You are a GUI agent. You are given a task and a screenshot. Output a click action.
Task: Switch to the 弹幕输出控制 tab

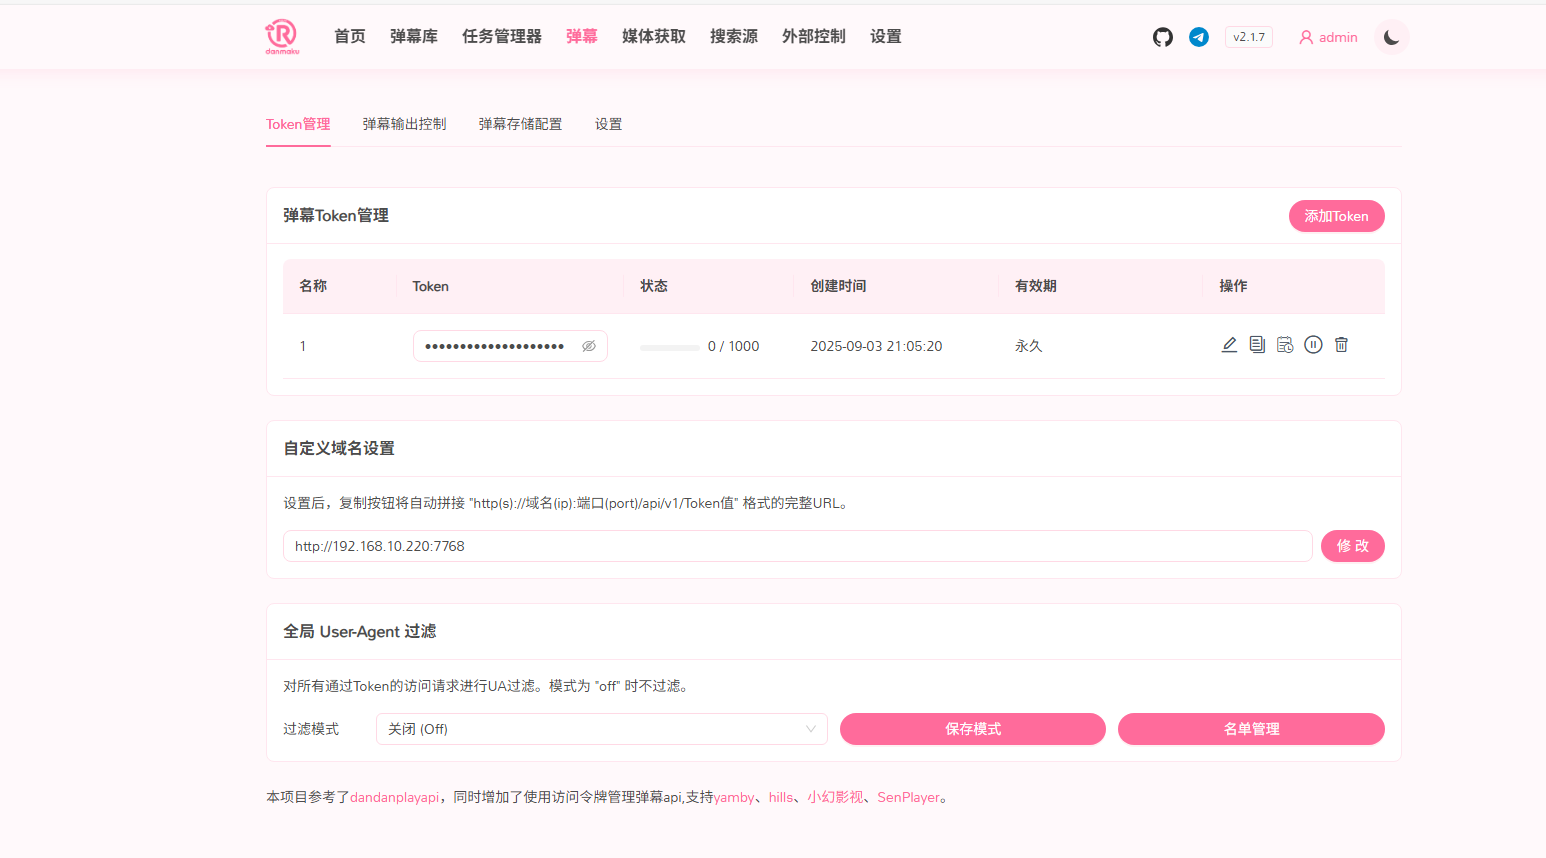(x=404, y=124)
